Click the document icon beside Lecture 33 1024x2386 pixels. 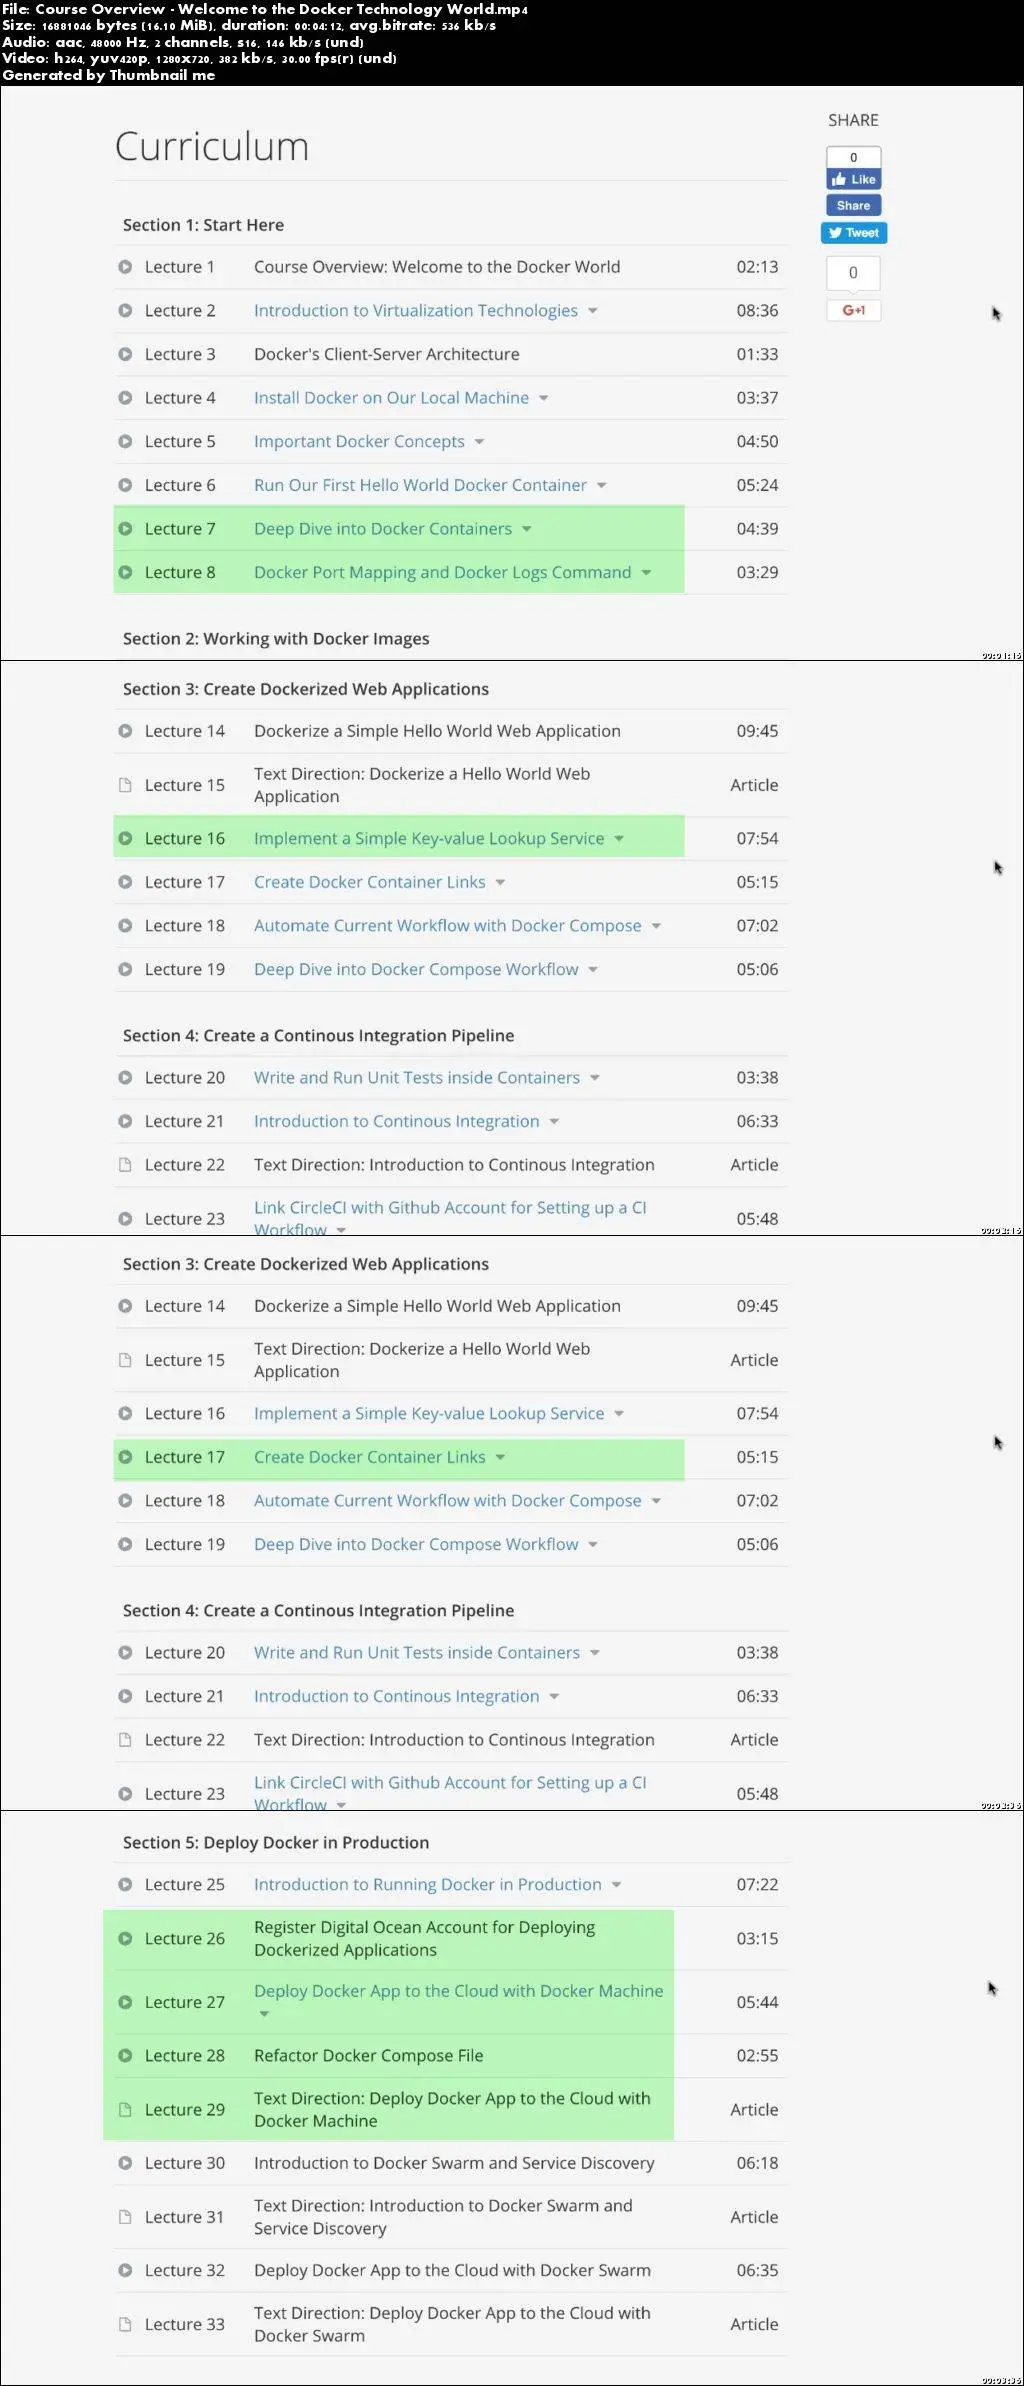(125, 2324)
